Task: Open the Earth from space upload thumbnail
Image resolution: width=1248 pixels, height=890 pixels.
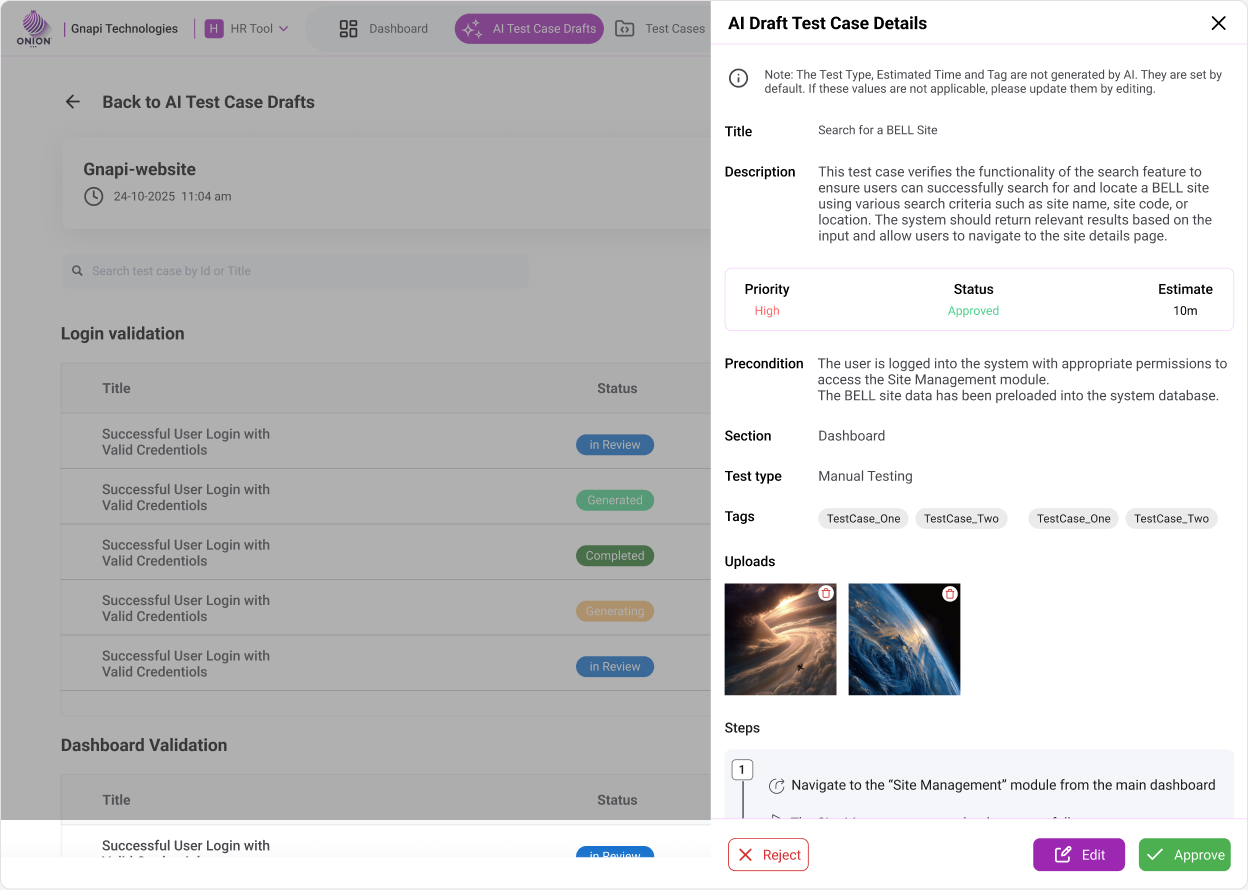Action: 904,640
